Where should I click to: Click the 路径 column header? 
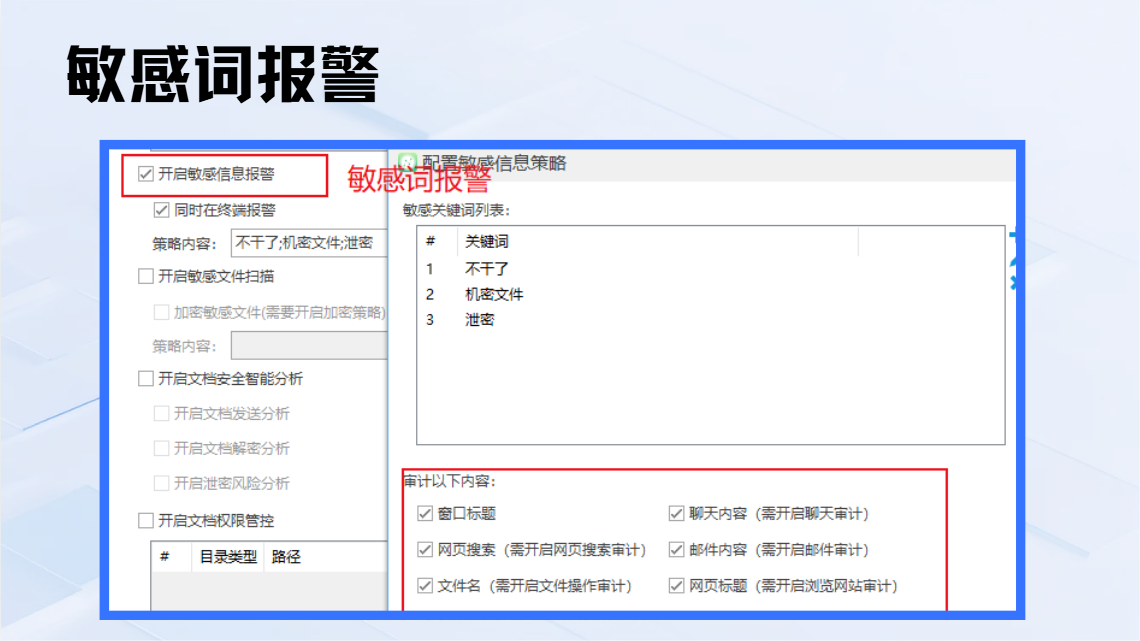325,557
